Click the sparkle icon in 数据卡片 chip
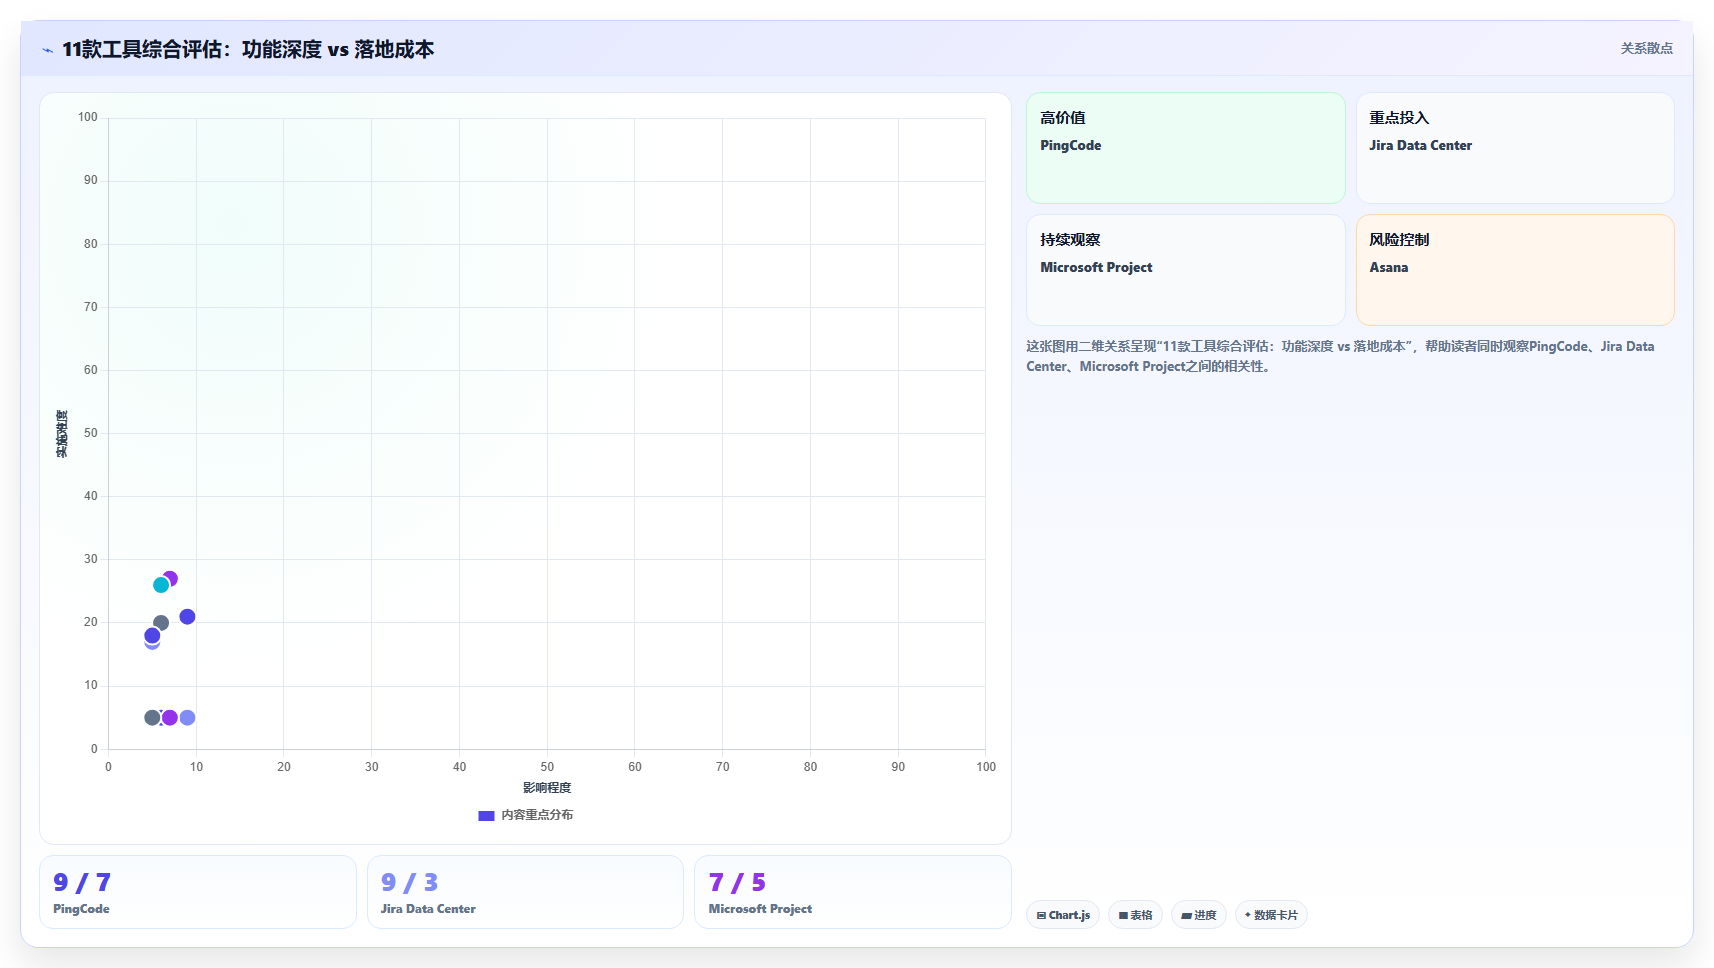The image size is (1714, 968). tap(1248, 915)
